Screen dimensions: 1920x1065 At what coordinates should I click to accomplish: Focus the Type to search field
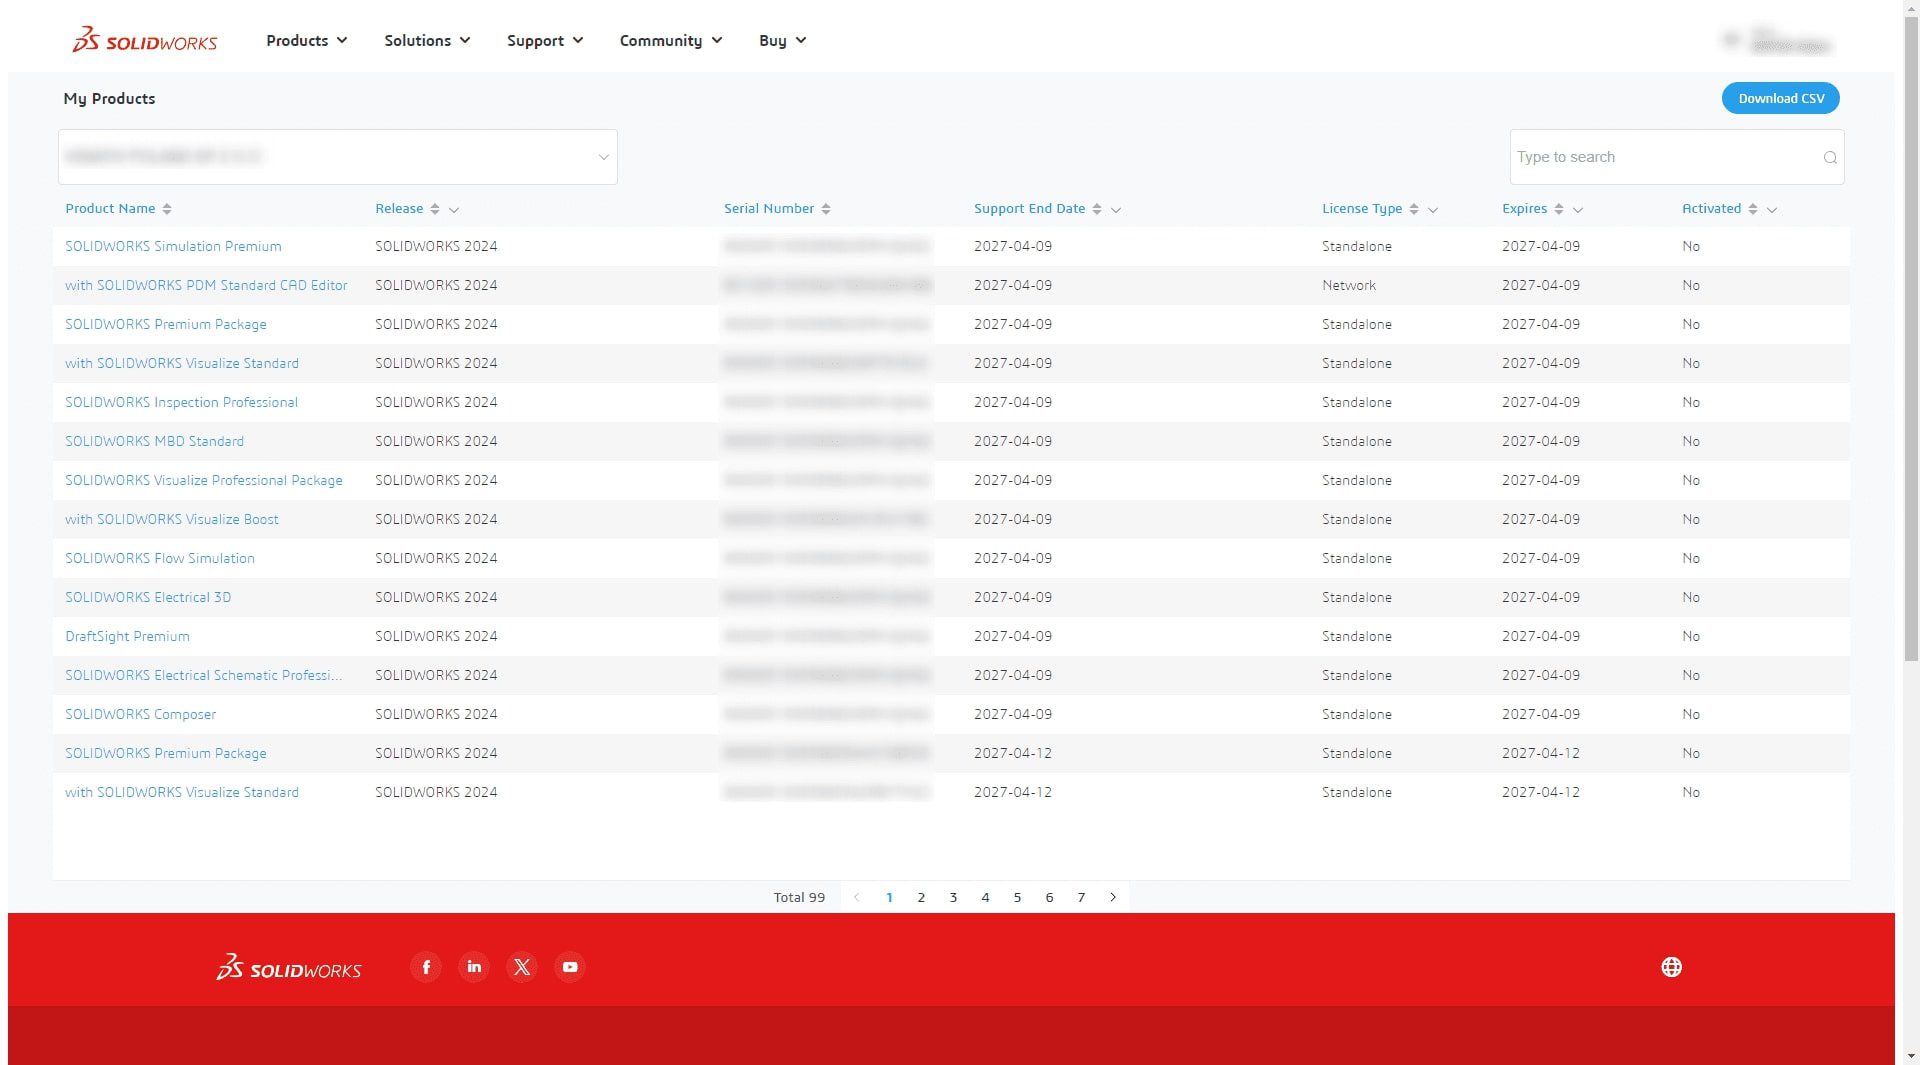[x=1677, y=157]
